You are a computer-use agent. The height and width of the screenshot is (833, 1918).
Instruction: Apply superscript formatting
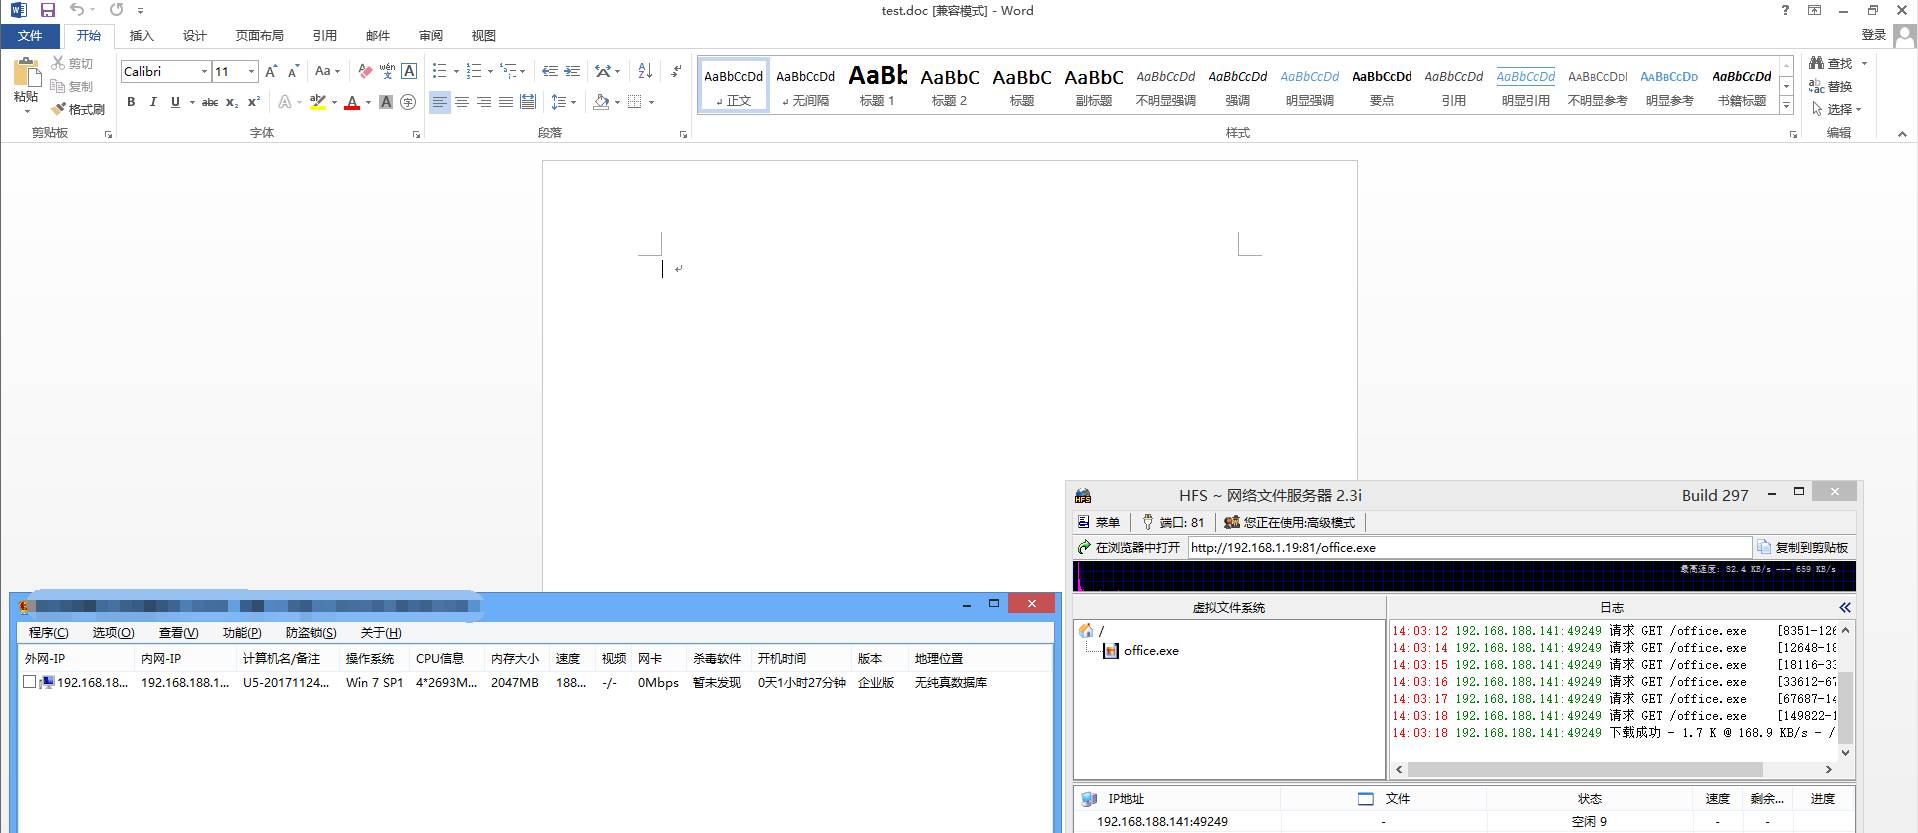254,102
